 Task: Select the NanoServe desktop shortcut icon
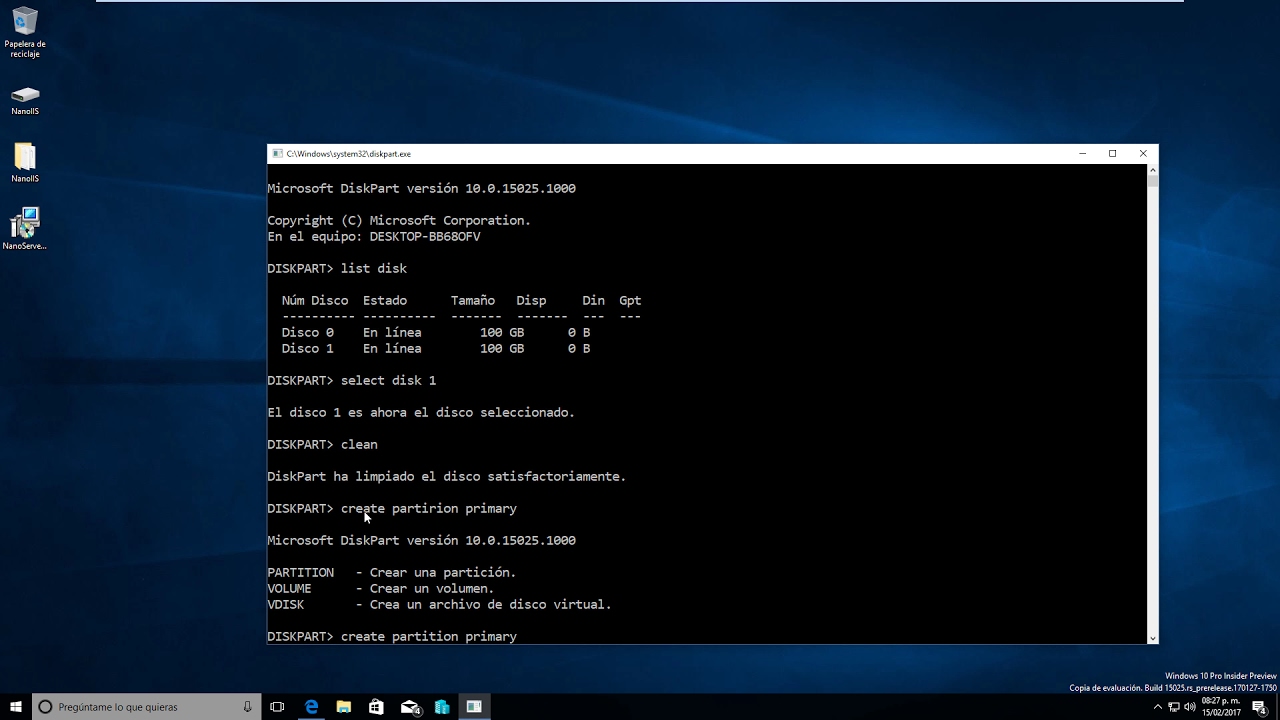pos(25,228)
